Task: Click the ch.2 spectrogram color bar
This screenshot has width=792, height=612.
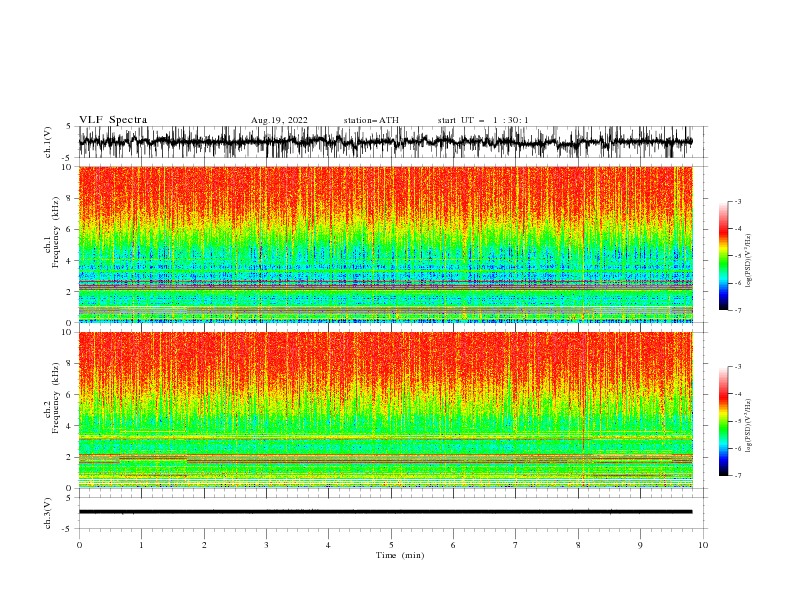Action: coord(723,421)
